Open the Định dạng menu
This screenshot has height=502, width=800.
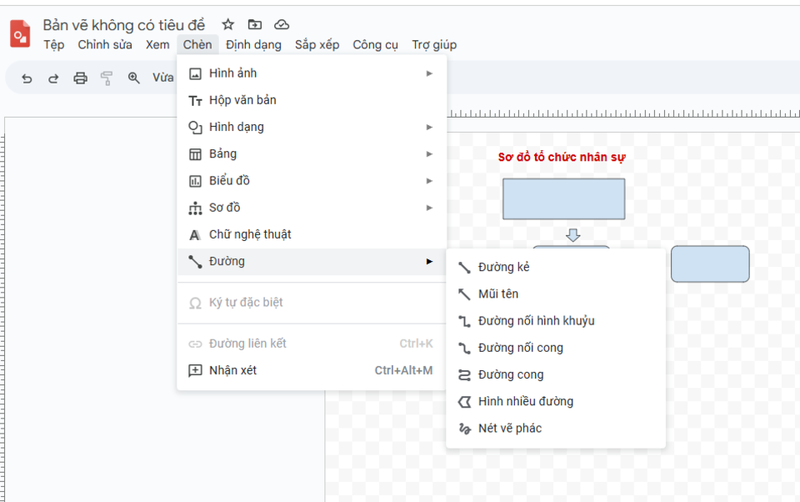(254, 45)
